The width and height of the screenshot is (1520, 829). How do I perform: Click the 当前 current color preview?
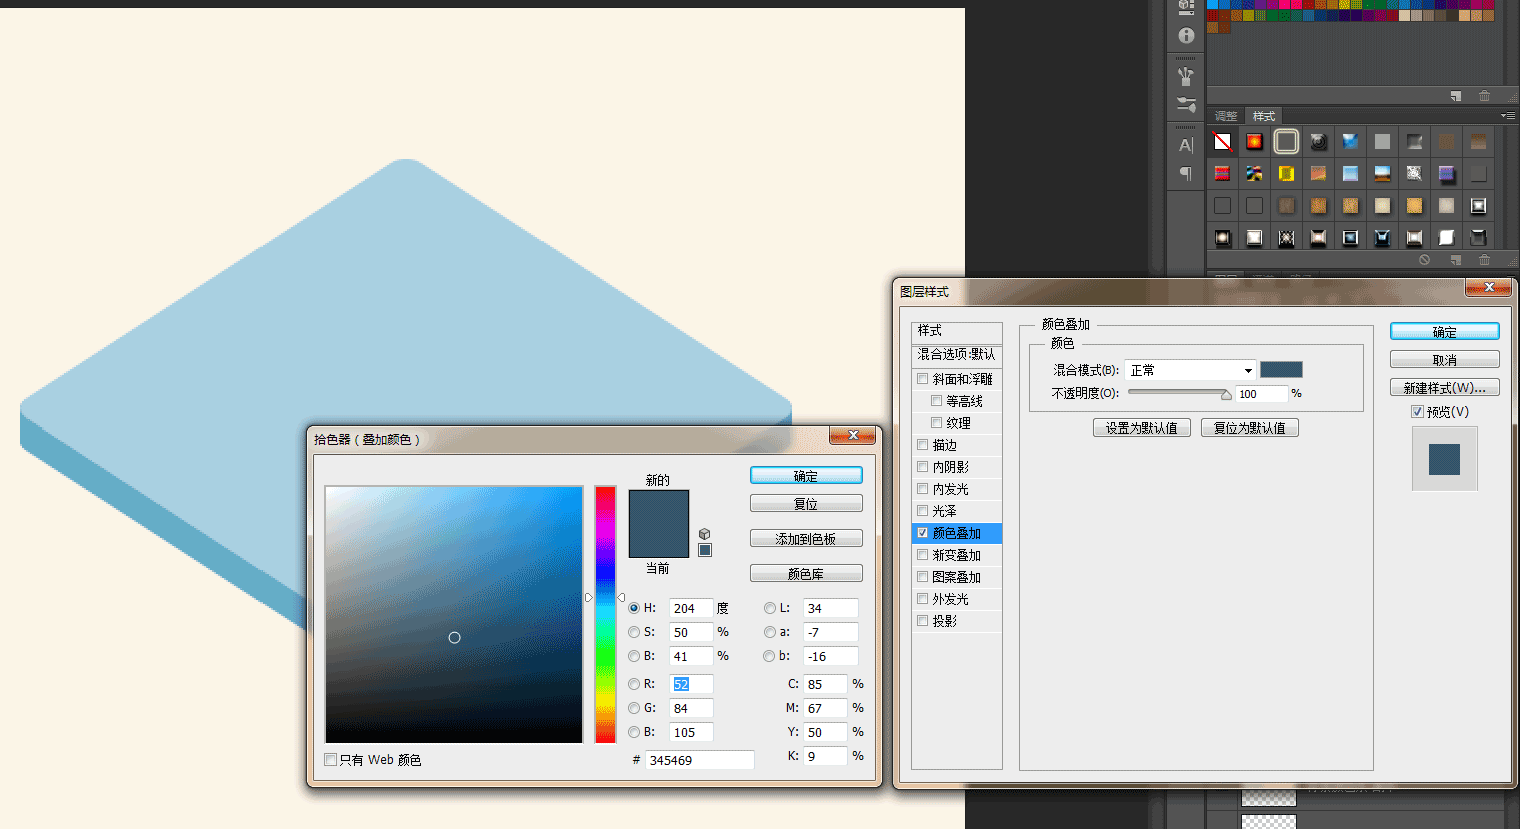tap(658, 541)
